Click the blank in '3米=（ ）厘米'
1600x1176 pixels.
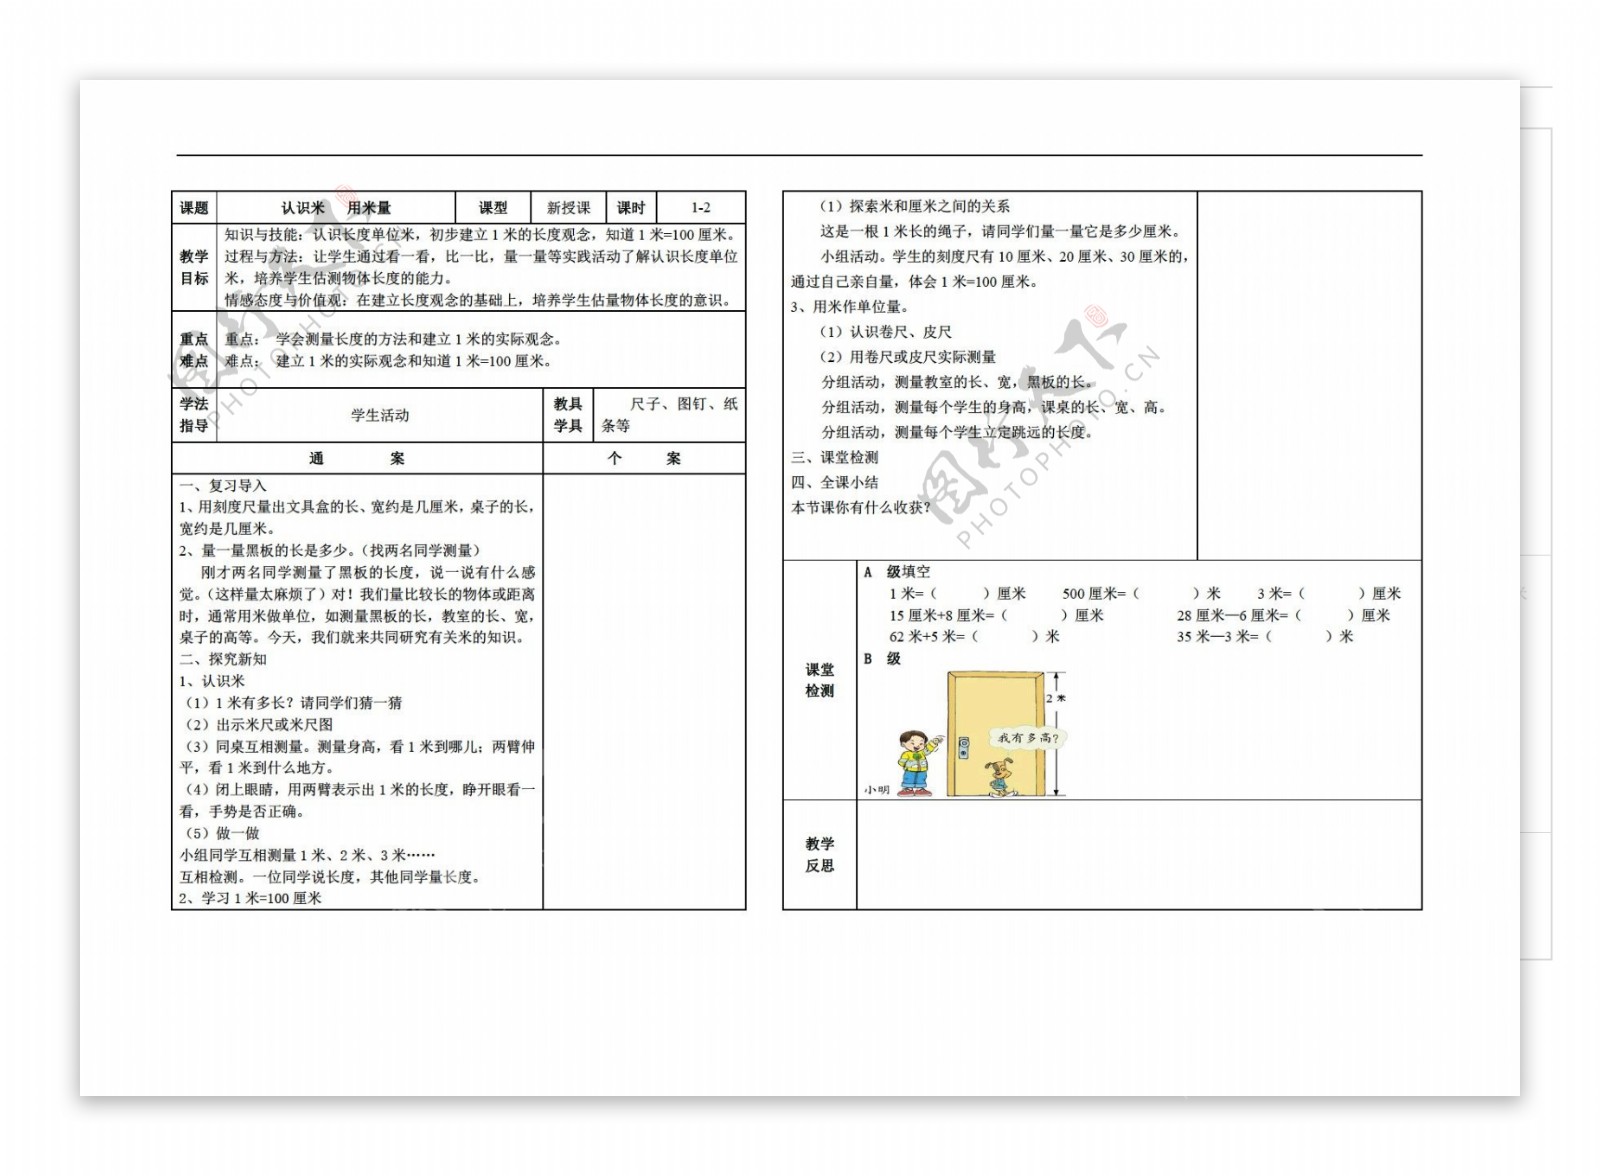point(1332,594)
